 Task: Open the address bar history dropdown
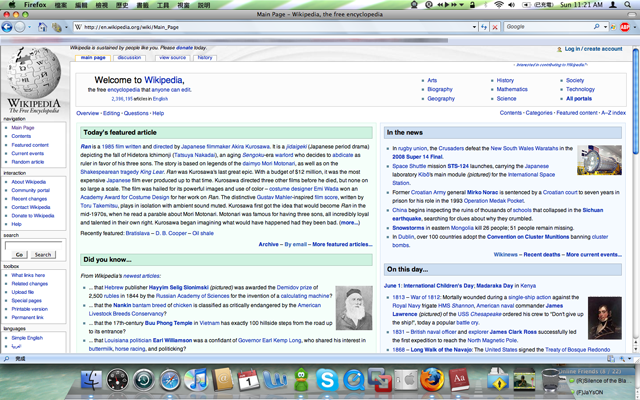pyautogui.click(x=474, y=27)
